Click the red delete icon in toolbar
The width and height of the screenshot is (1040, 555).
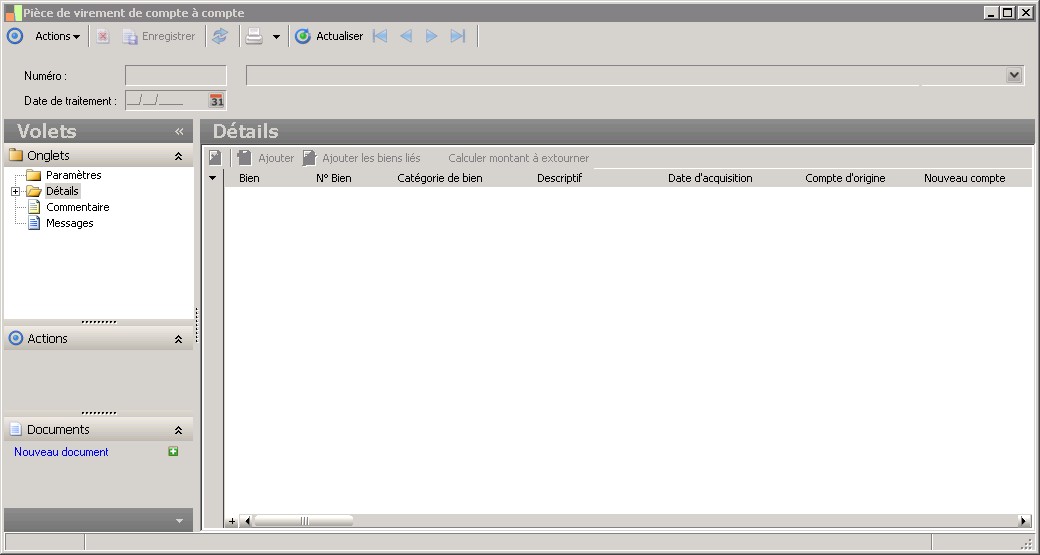(103, 36)
